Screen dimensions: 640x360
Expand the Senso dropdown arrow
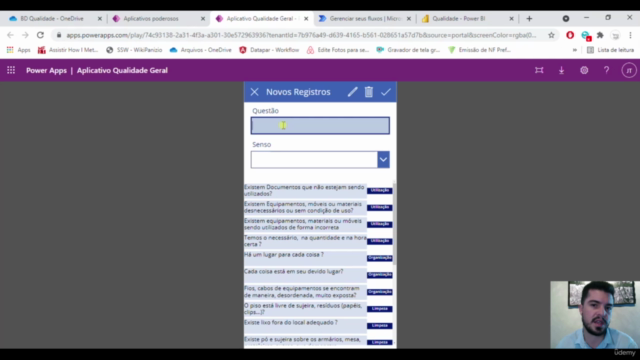point(383,160)
